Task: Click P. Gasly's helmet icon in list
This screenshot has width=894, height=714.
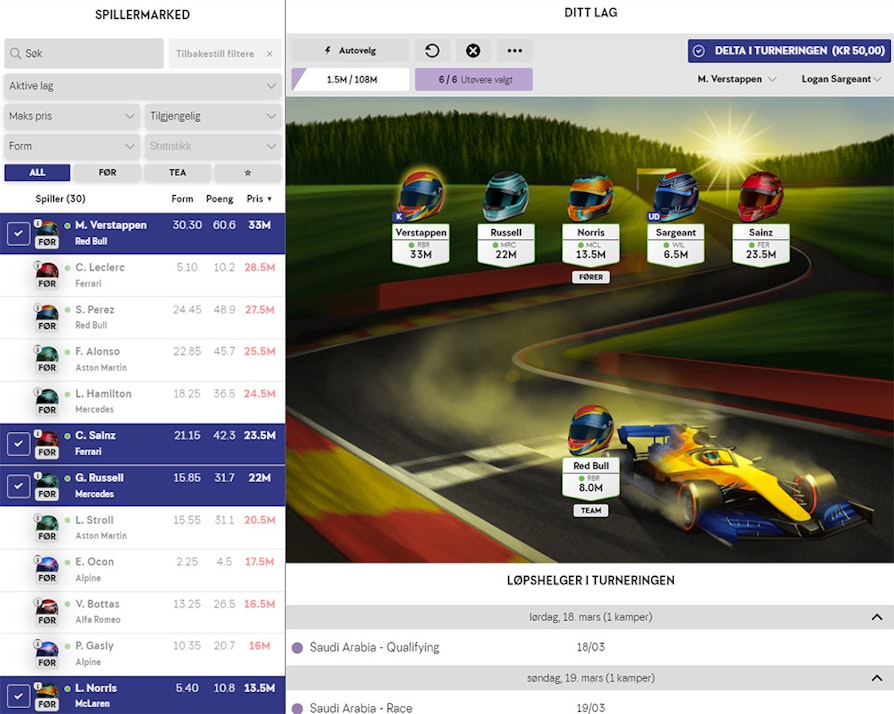Action: (47, 648)
